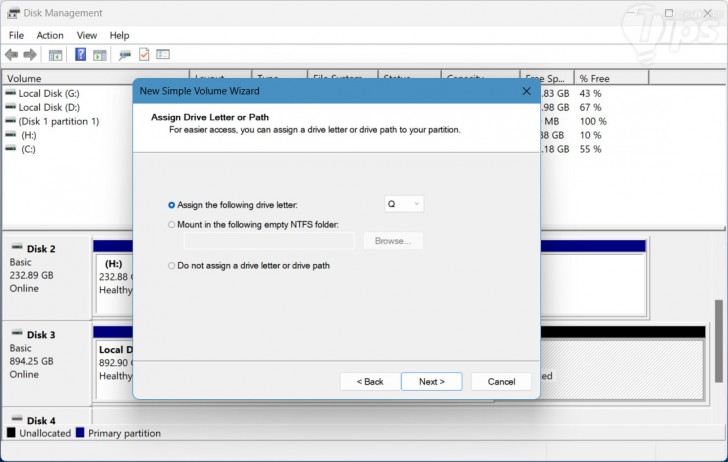Click the Disk 4 label
The image size is (728, 462).
[41, 421]
